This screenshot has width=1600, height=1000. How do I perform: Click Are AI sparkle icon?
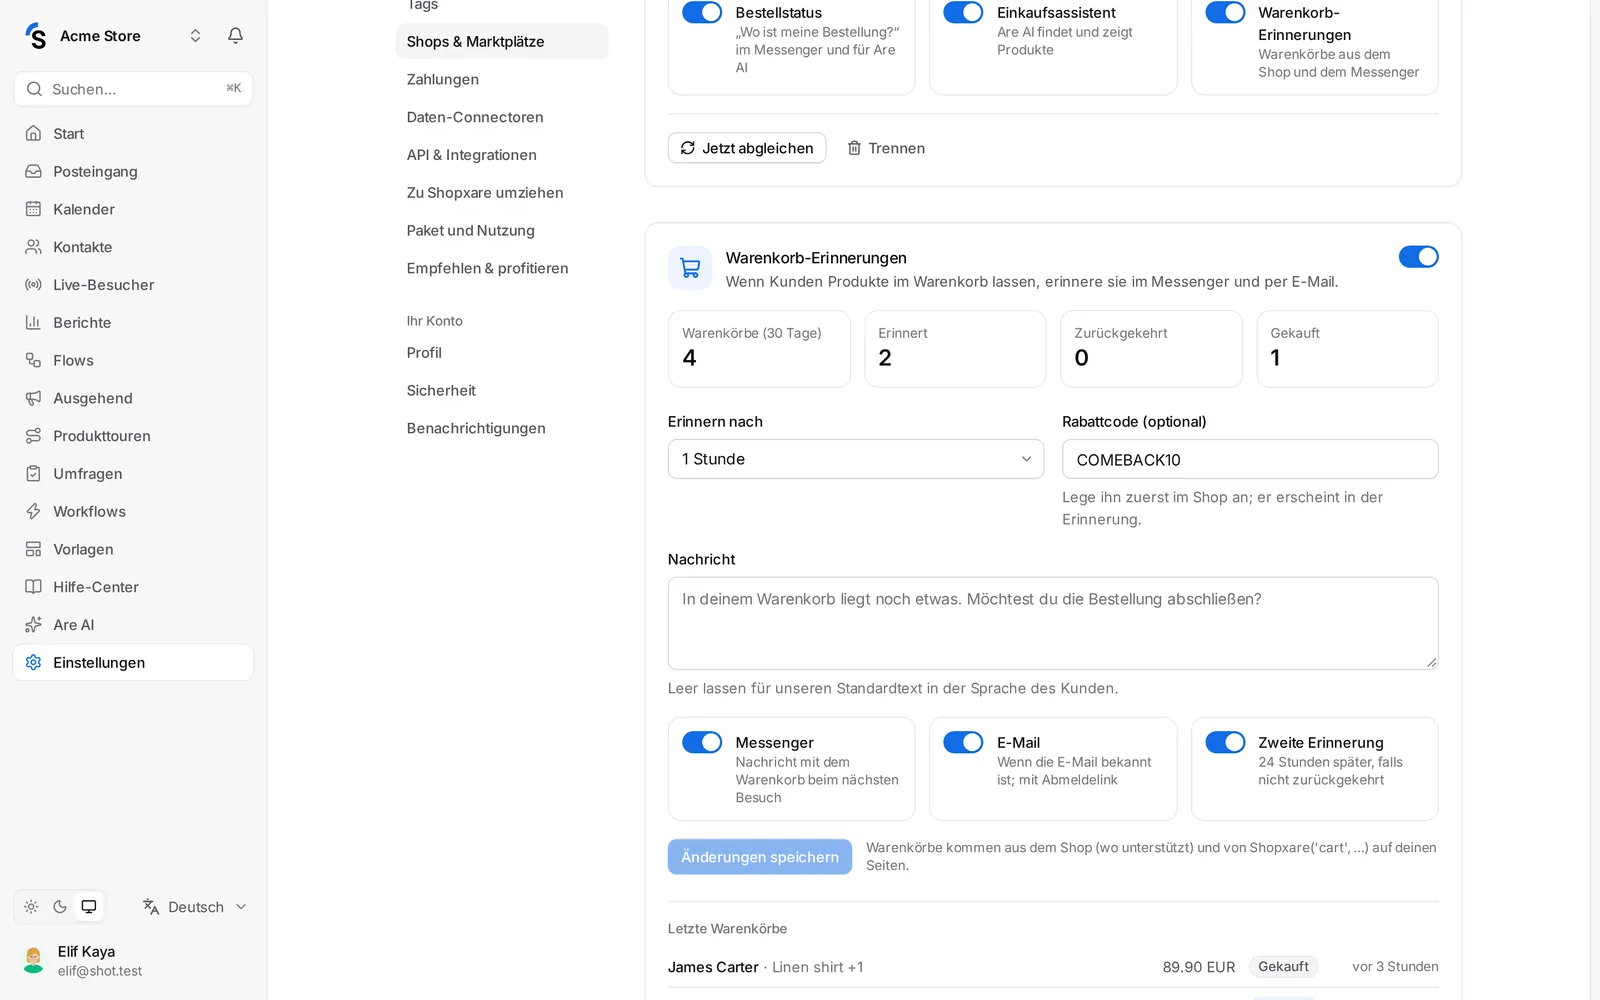pos(33,625)
